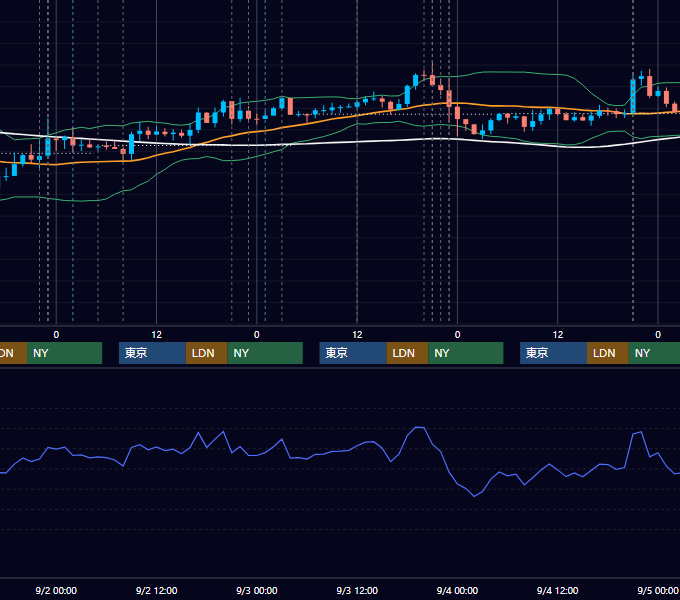
Task: Select the 9/3 00:00 time axis label
Action: coord(257,590)
